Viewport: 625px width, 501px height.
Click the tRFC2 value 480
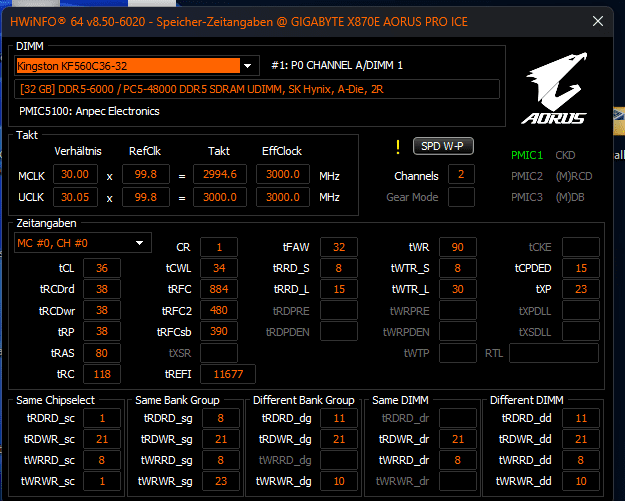(219, 310)
